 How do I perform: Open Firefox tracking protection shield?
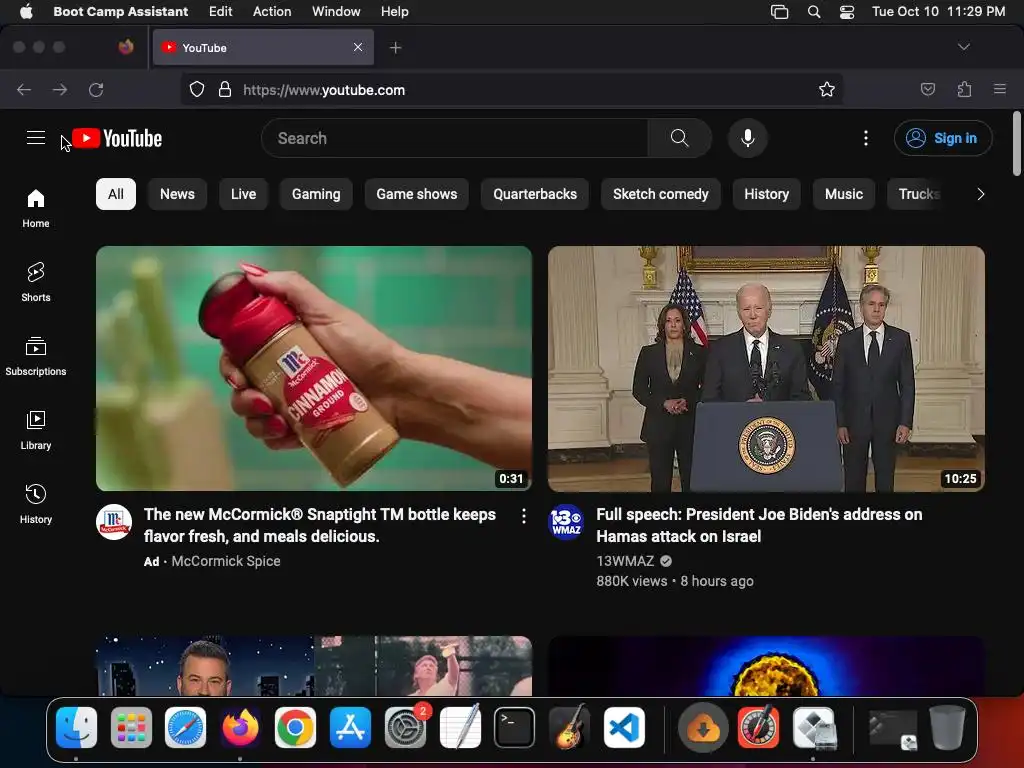pos(197,89)
